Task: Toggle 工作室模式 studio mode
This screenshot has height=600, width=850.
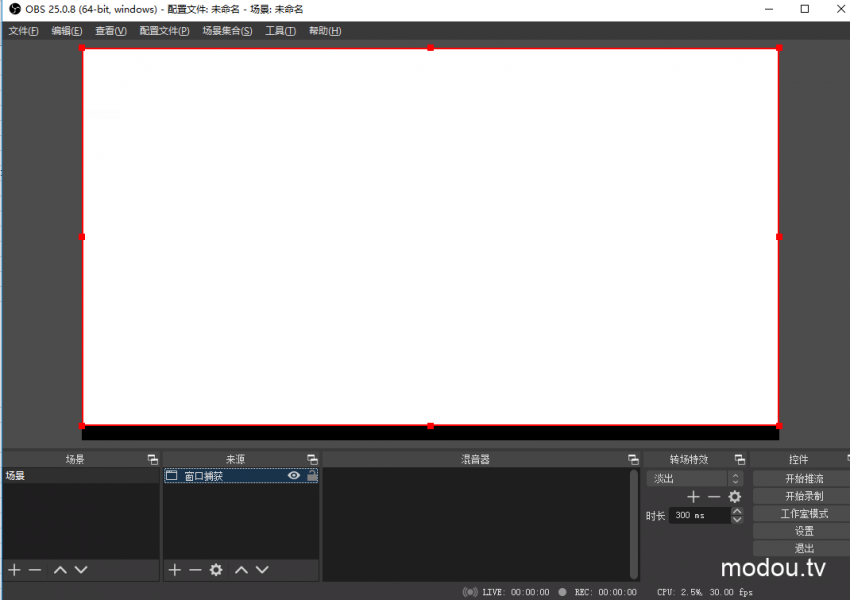Action: click(804, 513)
